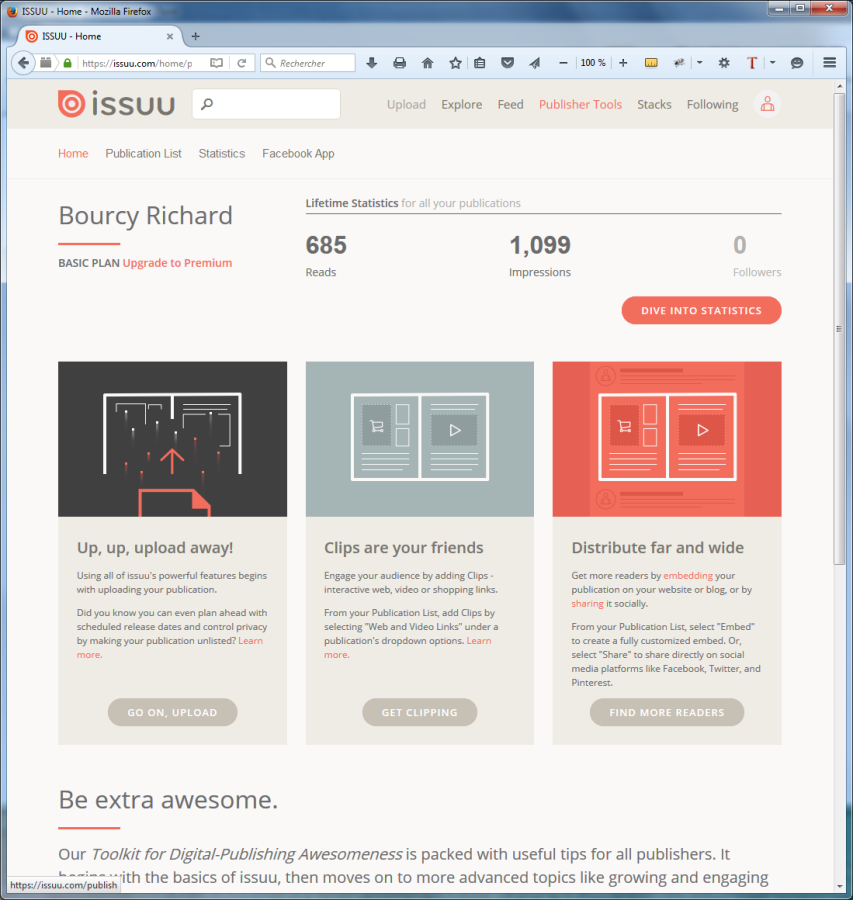Image resolution: width=853 pixels, height=900 pixels.
Task: Open Following in the navigation
Action: (712, 104)
